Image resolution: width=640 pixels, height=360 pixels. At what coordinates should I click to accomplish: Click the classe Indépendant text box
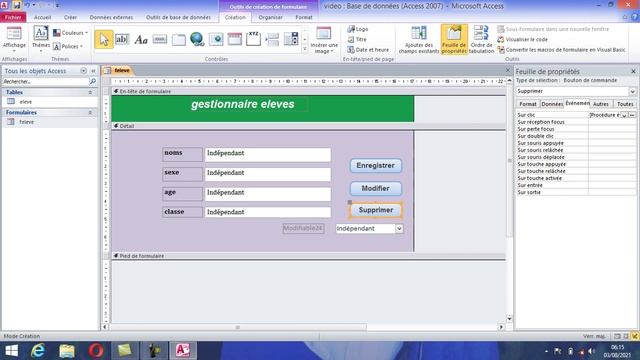[268, 212]
